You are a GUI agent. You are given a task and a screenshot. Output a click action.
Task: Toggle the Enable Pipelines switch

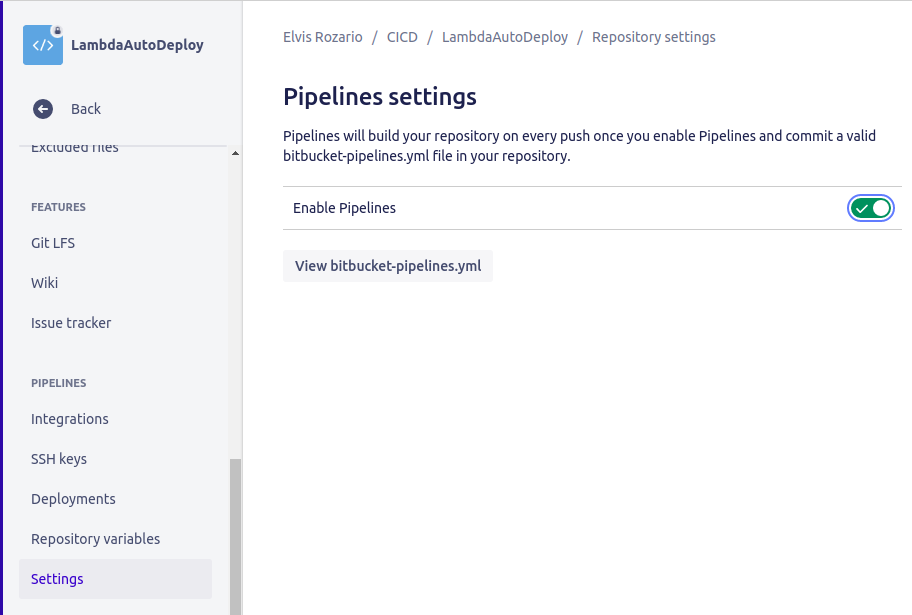[x=871, y=208]
